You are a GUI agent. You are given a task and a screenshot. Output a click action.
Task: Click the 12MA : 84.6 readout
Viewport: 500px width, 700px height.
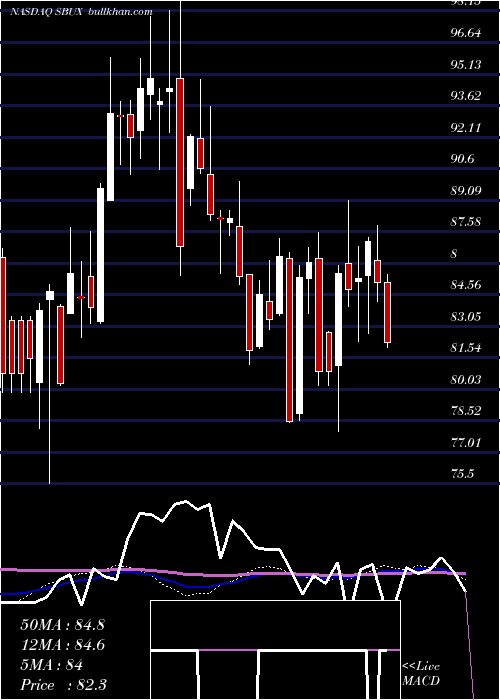coord(62,645)
